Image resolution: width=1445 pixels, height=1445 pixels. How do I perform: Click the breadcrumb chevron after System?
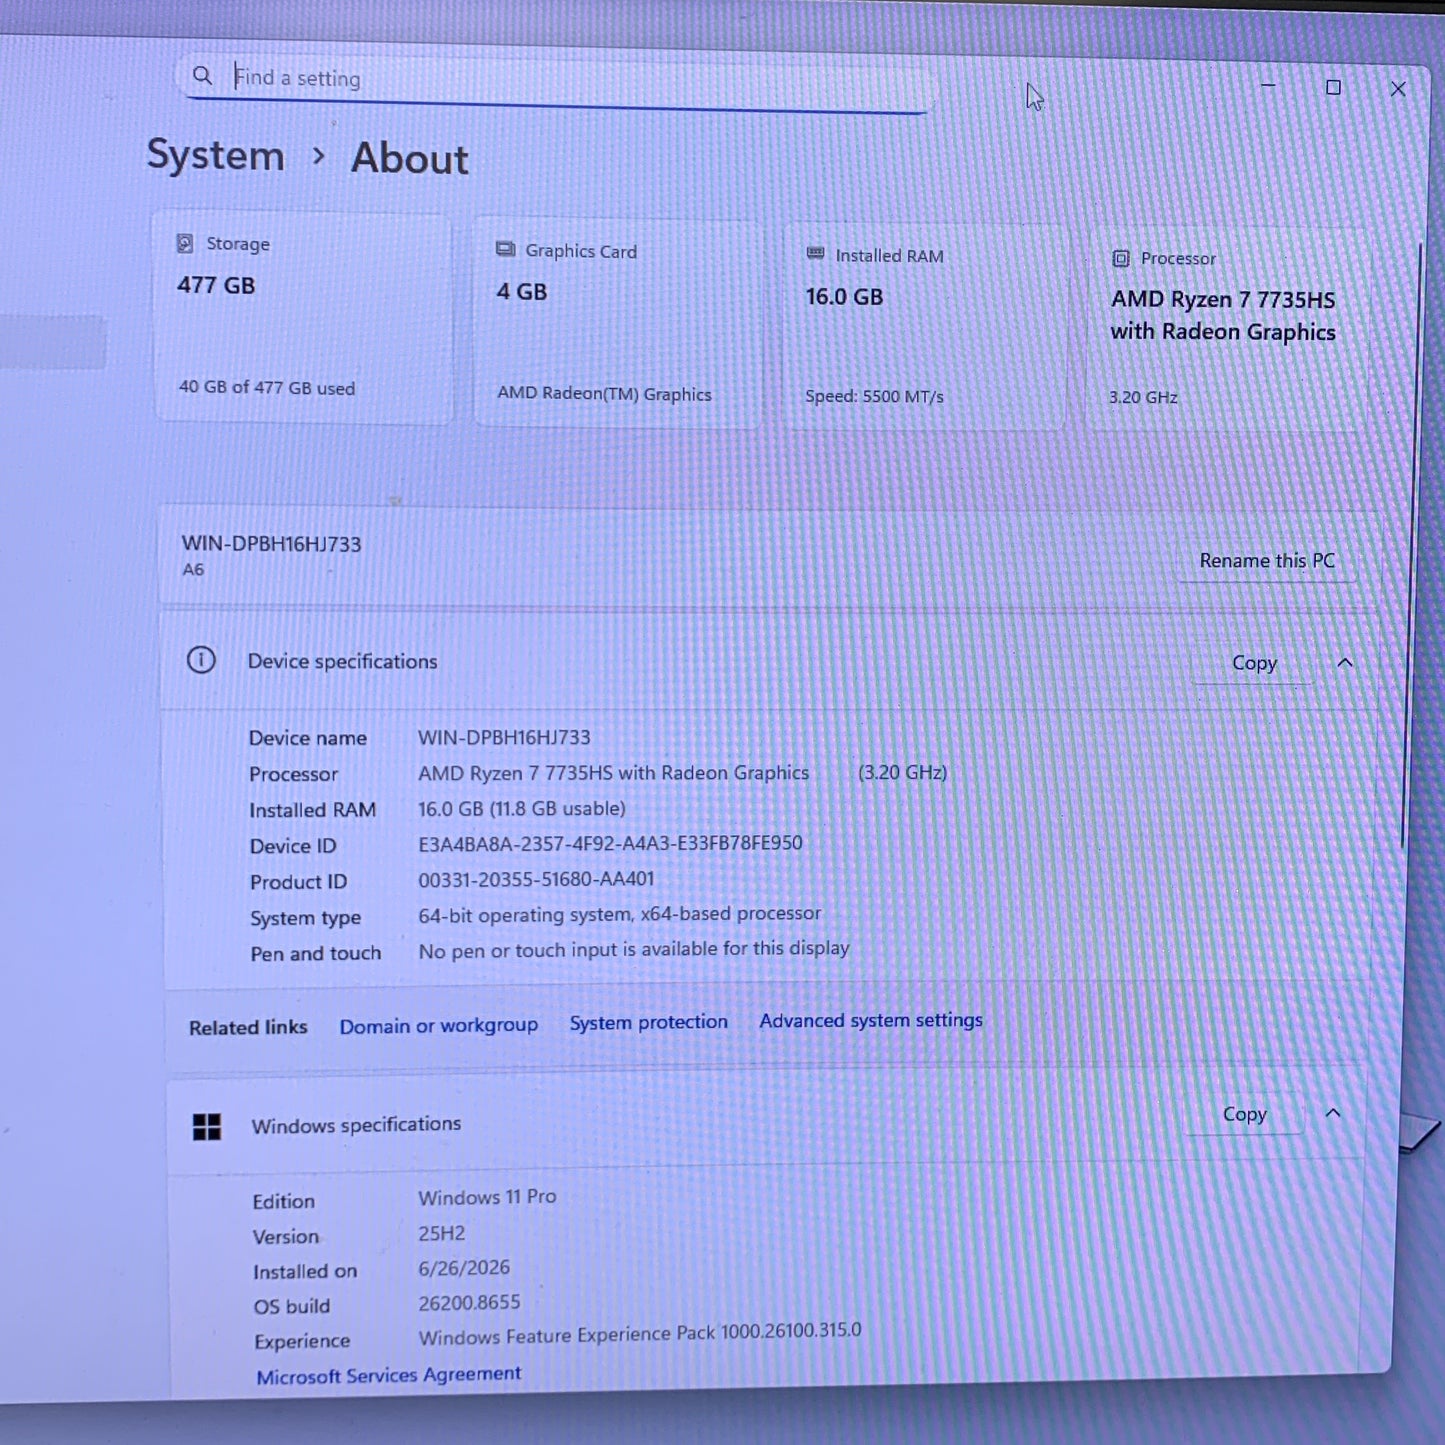(318, 156)
